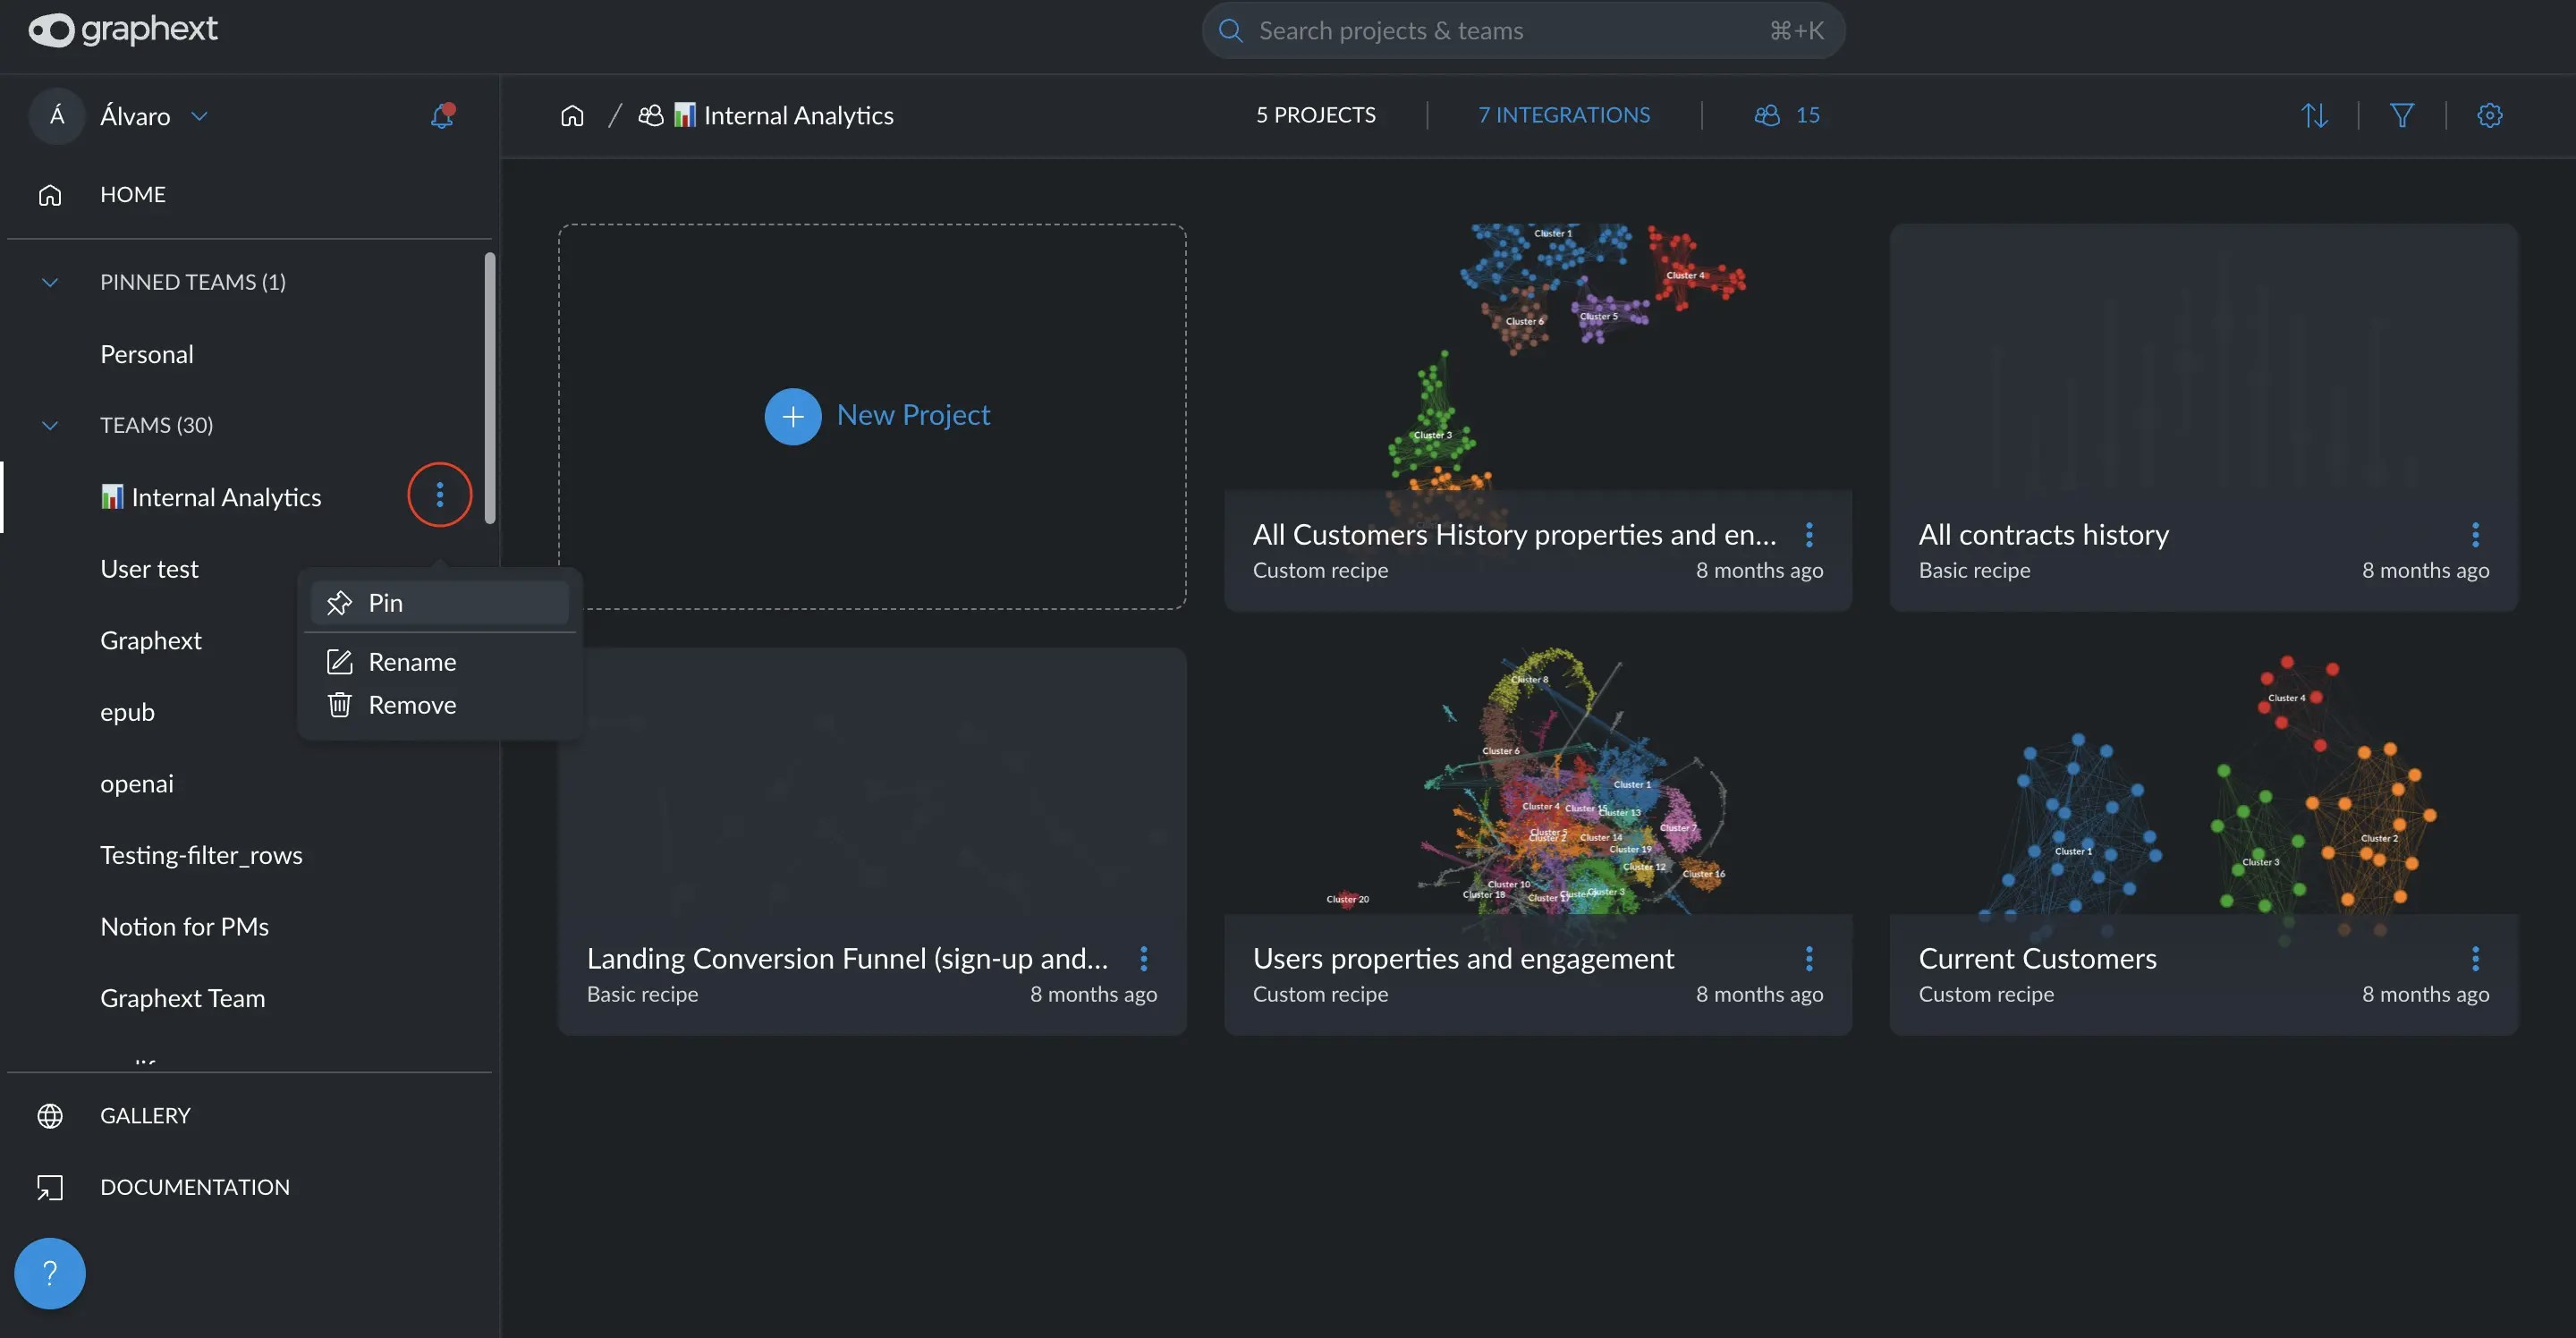The height and width of the screenshot is (1338, 2576).
Task: Open the Documentation link in sidebar
Action: (194, 1187)
